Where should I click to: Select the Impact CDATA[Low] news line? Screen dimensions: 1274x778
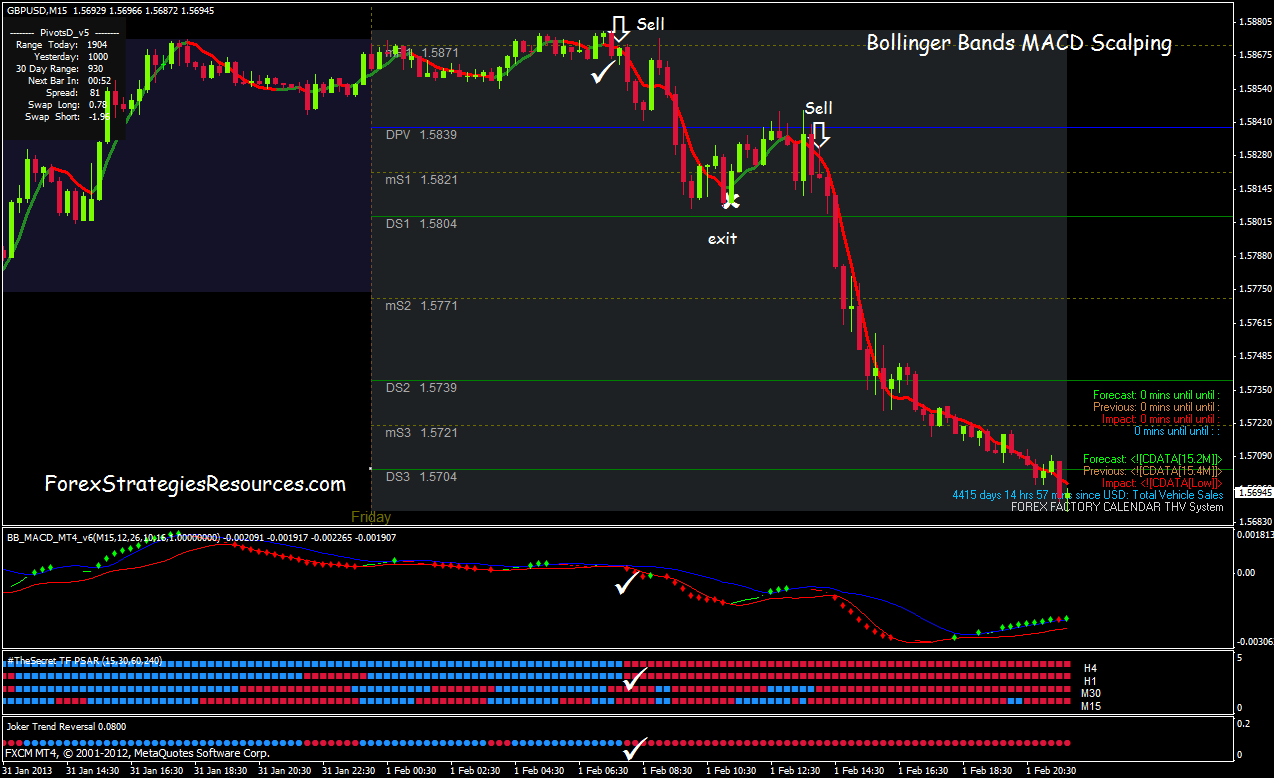click(1160, 482)
